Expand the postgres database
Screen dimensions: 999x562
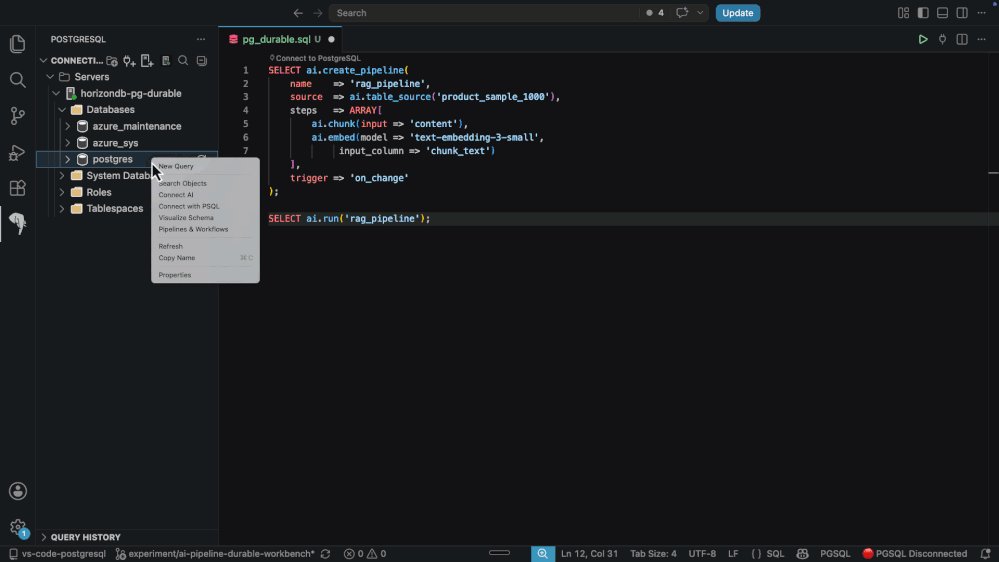[x=68, y=159]
